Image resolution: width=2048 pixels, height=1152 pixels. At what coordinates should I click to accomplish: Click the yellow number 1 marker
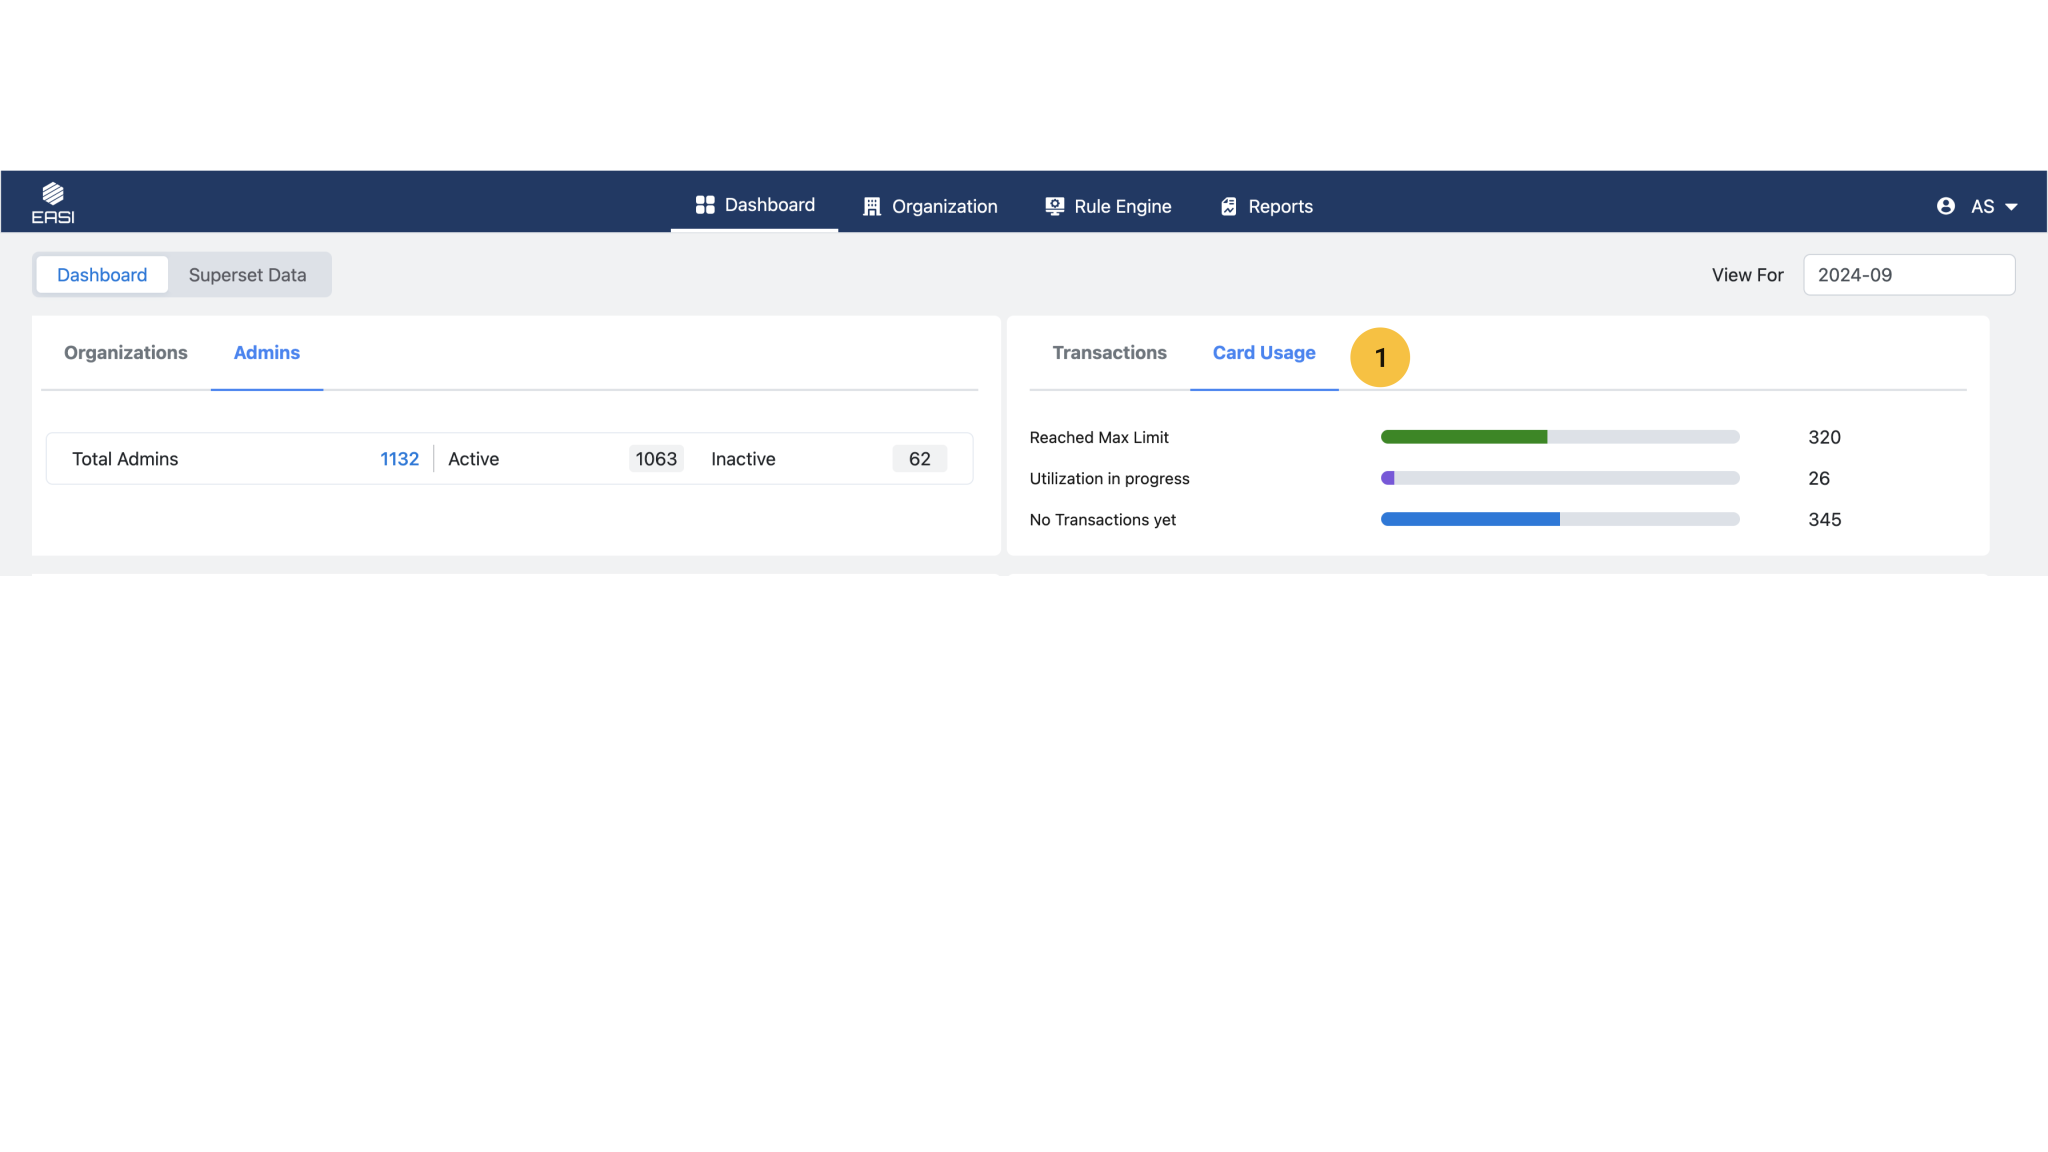point(1379,358)
